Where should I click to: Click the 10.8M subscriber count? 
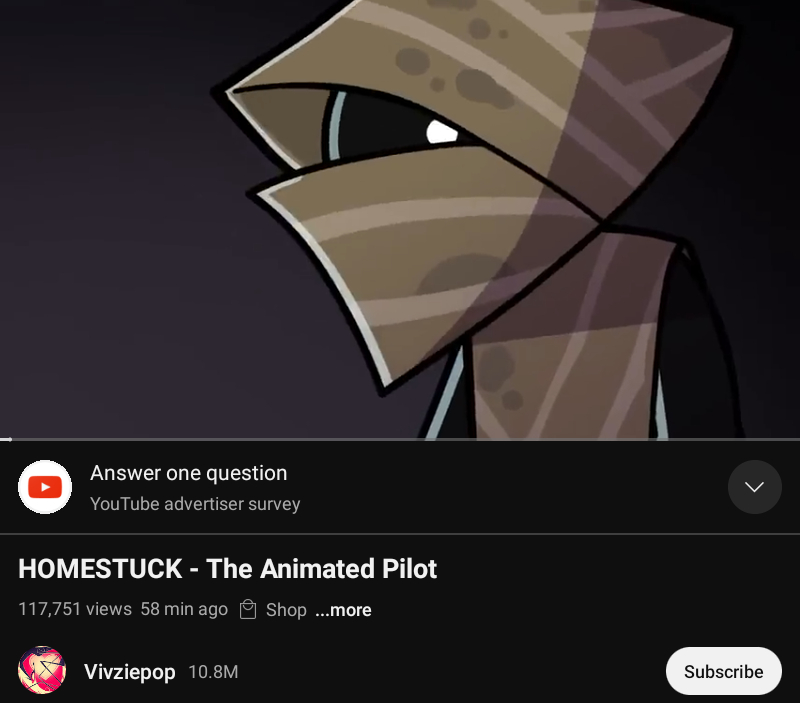[213, 671]
